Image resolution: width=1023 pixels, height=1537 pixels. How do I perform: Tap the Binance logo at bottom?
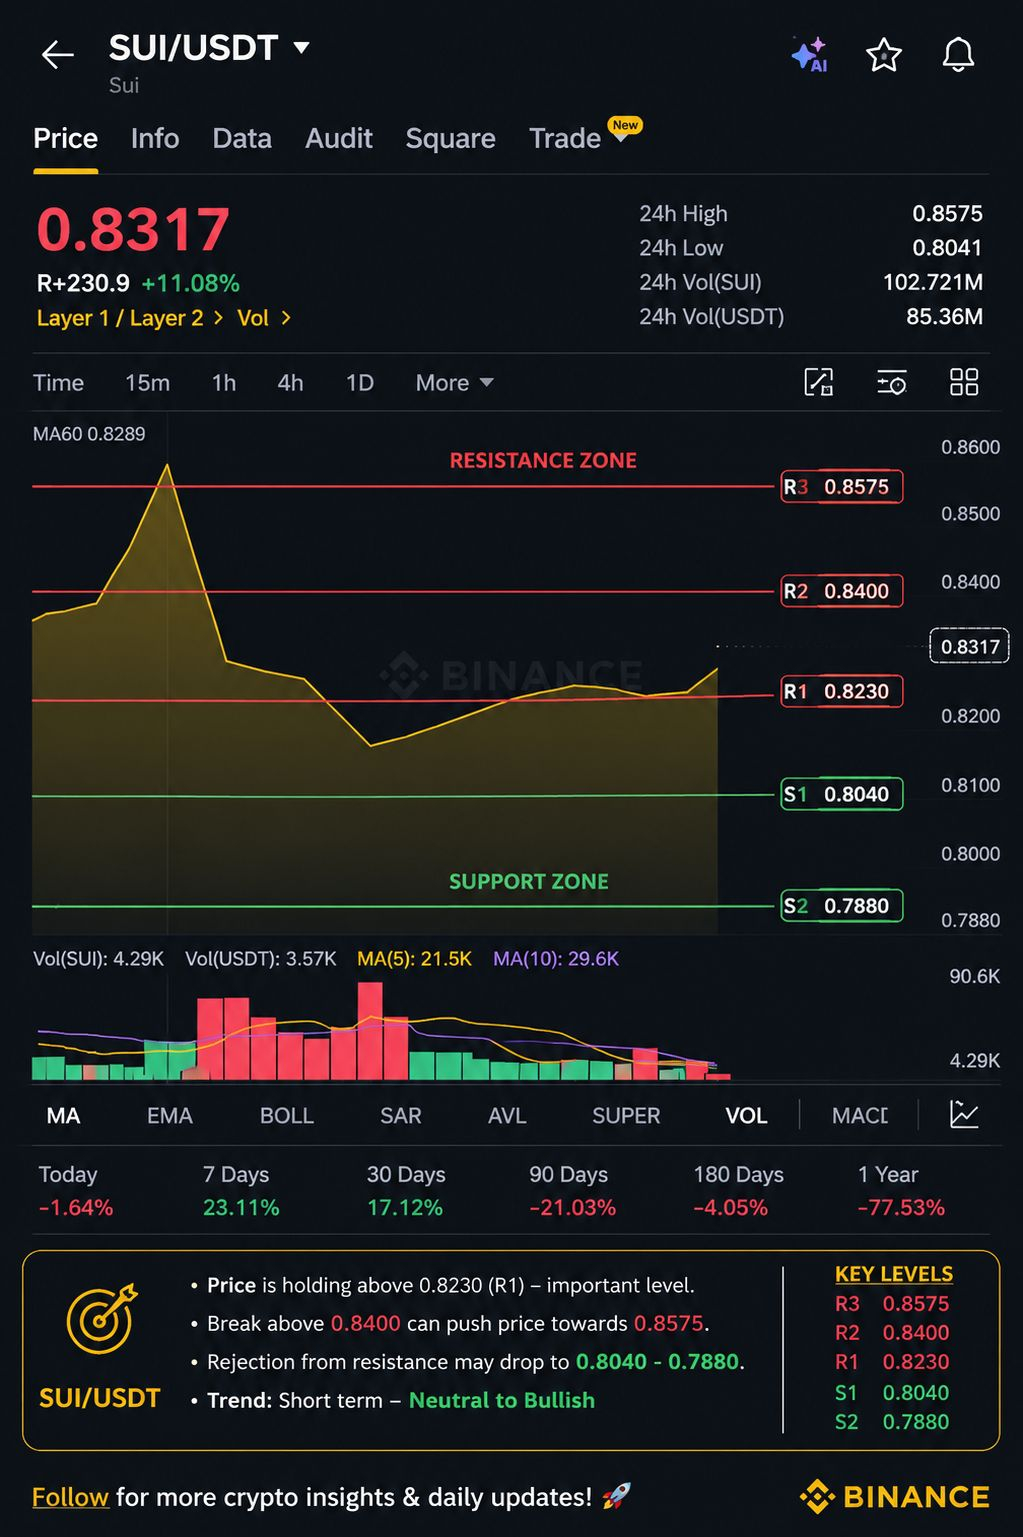tap(895, 1496)
